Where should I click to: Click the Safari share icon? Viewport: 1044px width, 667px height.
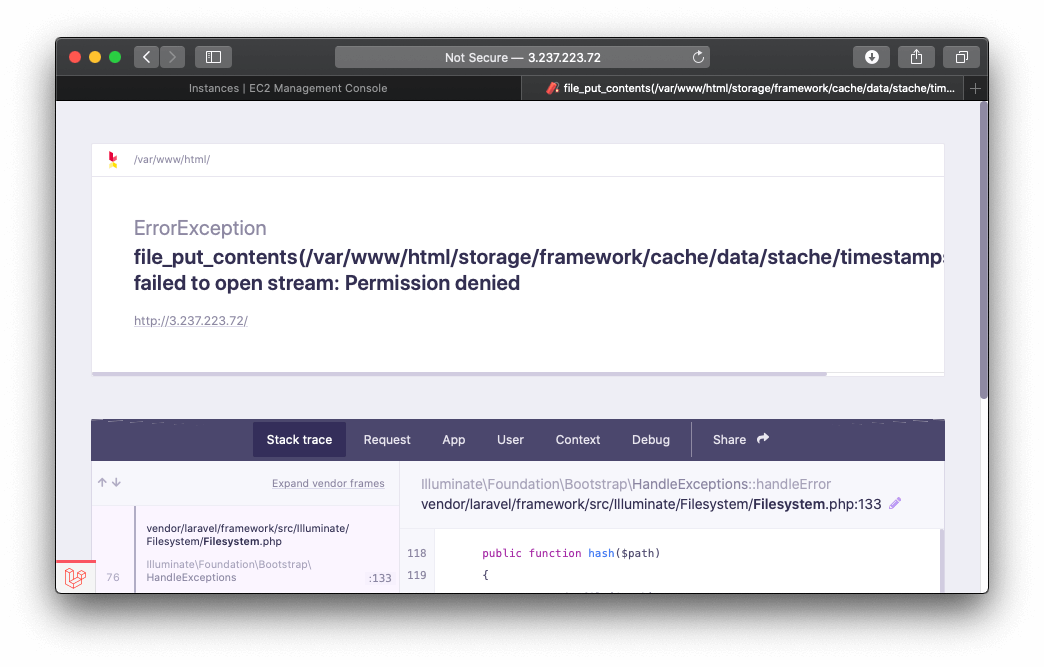point(916,57)
